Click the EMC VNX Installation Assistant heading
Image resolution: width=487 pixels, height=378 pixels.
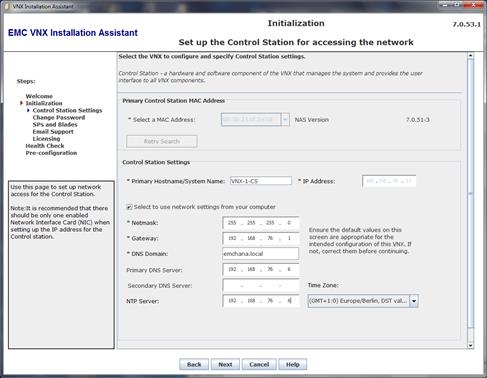pos(73,33)
